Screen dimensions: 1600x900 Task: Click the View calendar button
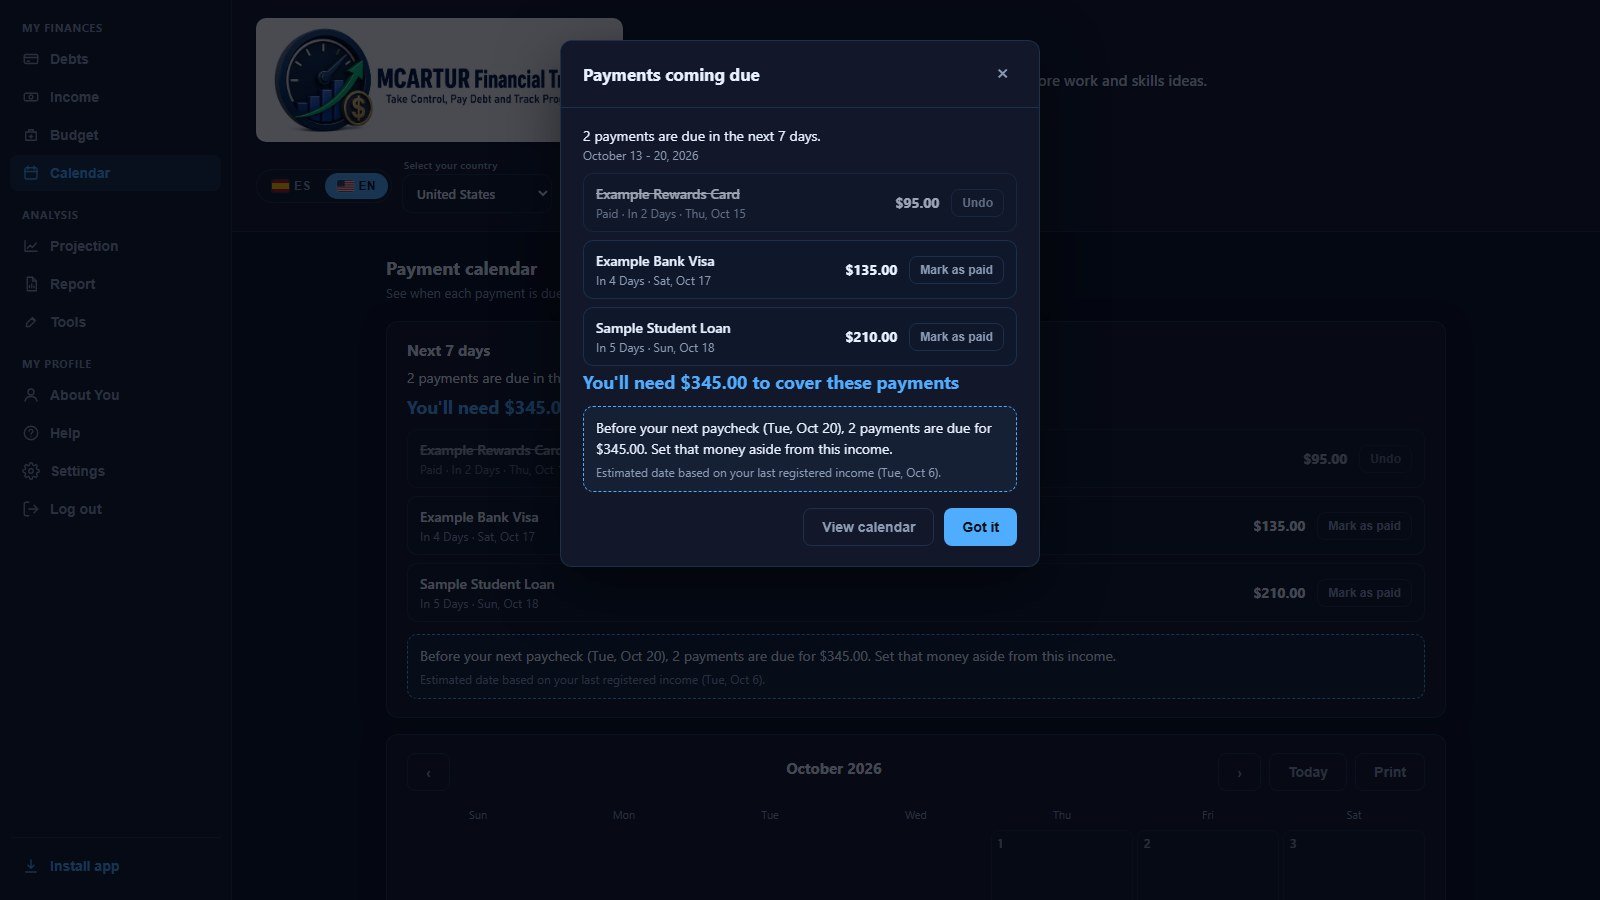click(868, 527)
